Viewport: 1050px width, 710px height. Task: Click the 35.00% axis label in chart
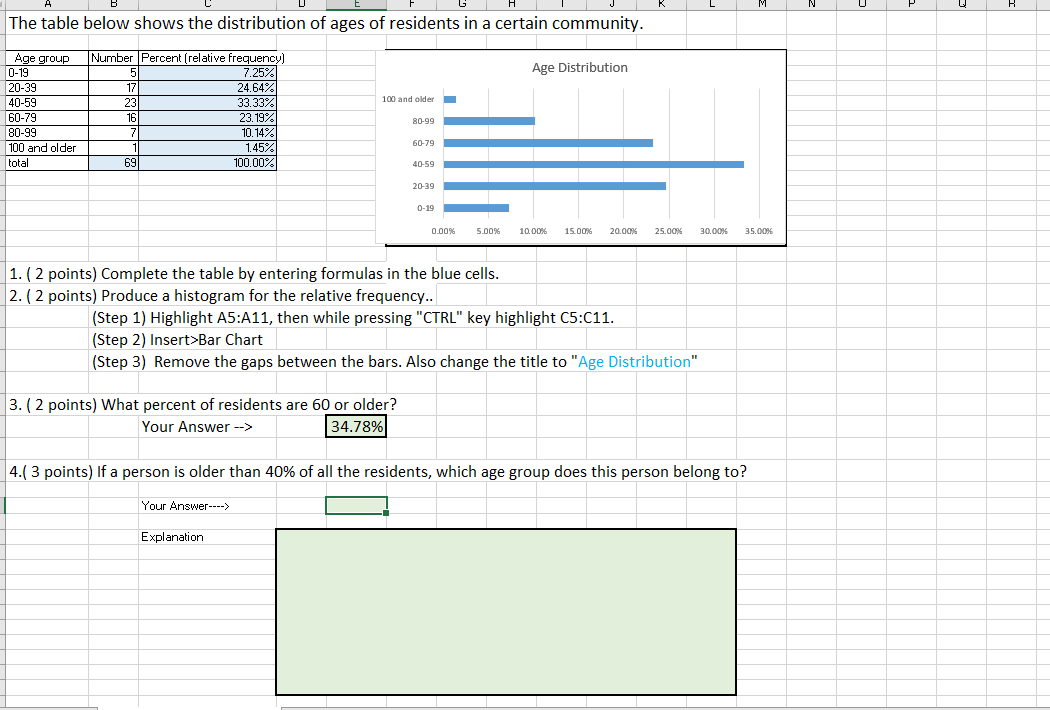pyautogui.click(x=759, y=231)
